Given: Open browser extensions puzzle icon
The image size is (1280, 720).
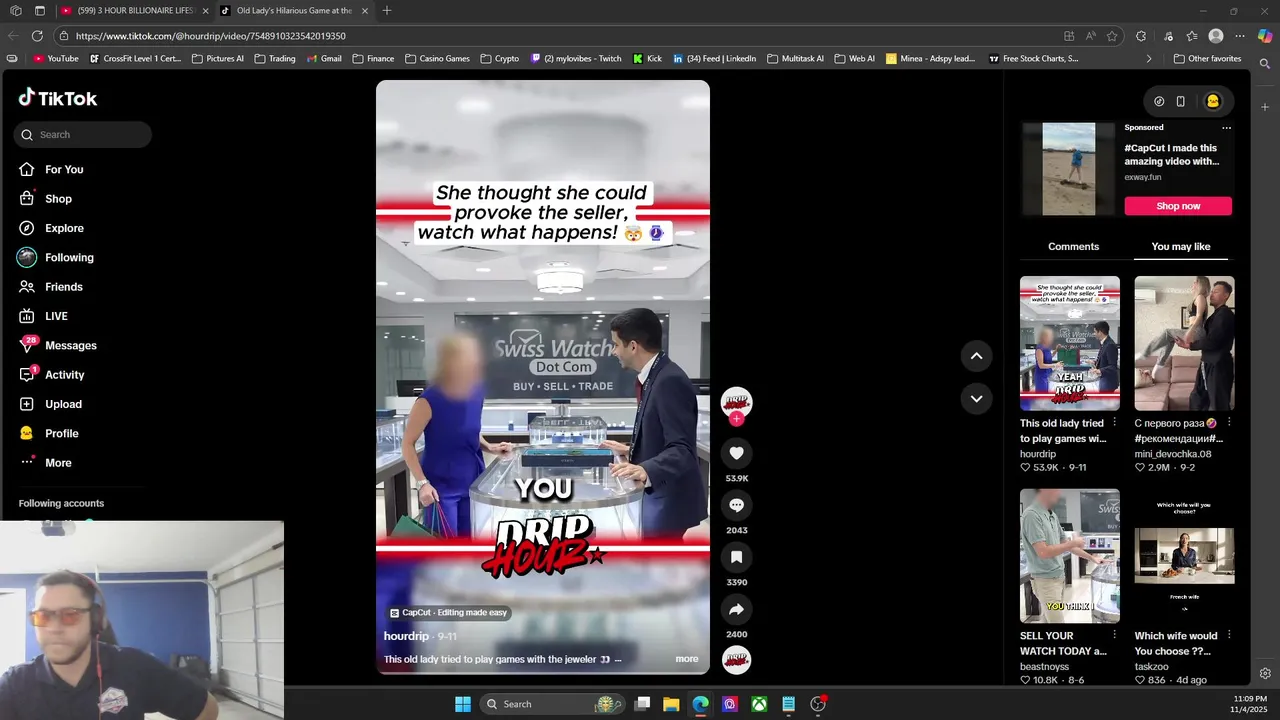Looking at the screenshot, I should tap(1141, 36).
